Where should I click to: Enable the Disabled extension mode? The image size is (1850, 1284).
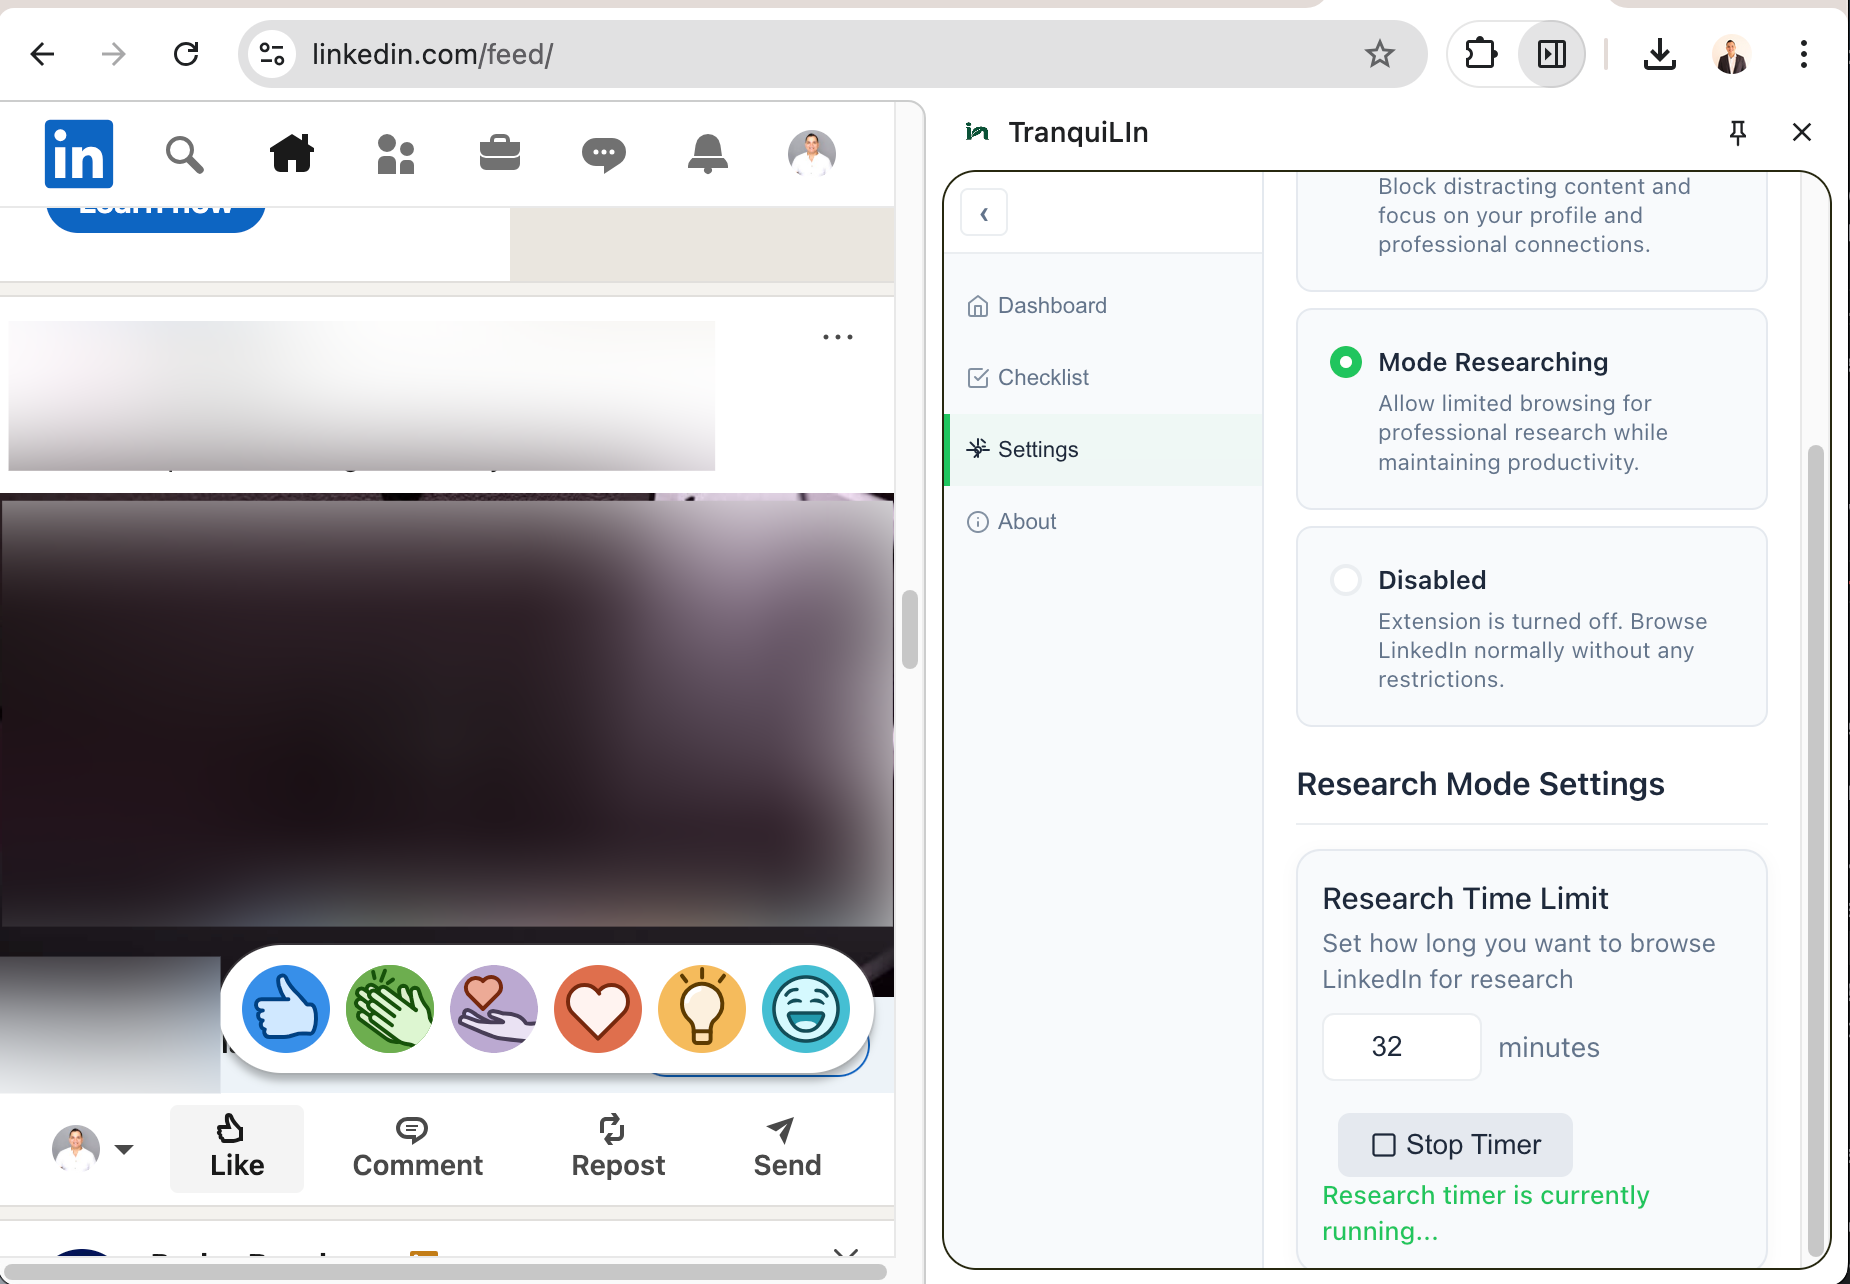(1345, 579)
